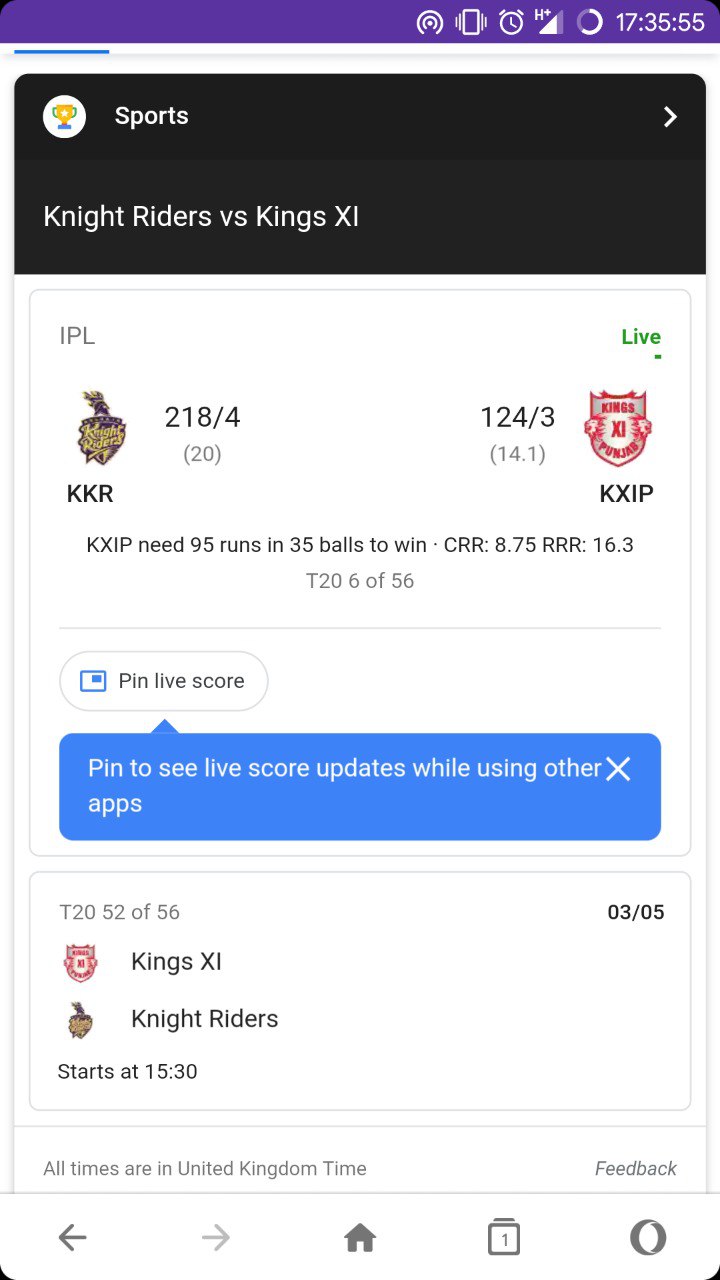
Task: Open the Sports header label
Action: pos(152,116)
